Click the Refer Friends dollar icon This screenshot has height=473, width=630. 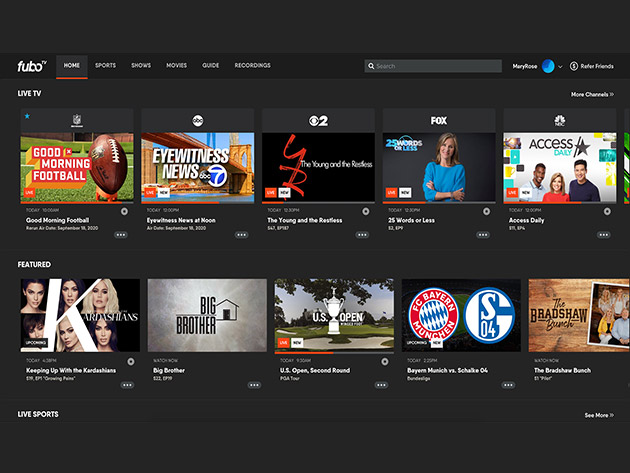574,66
